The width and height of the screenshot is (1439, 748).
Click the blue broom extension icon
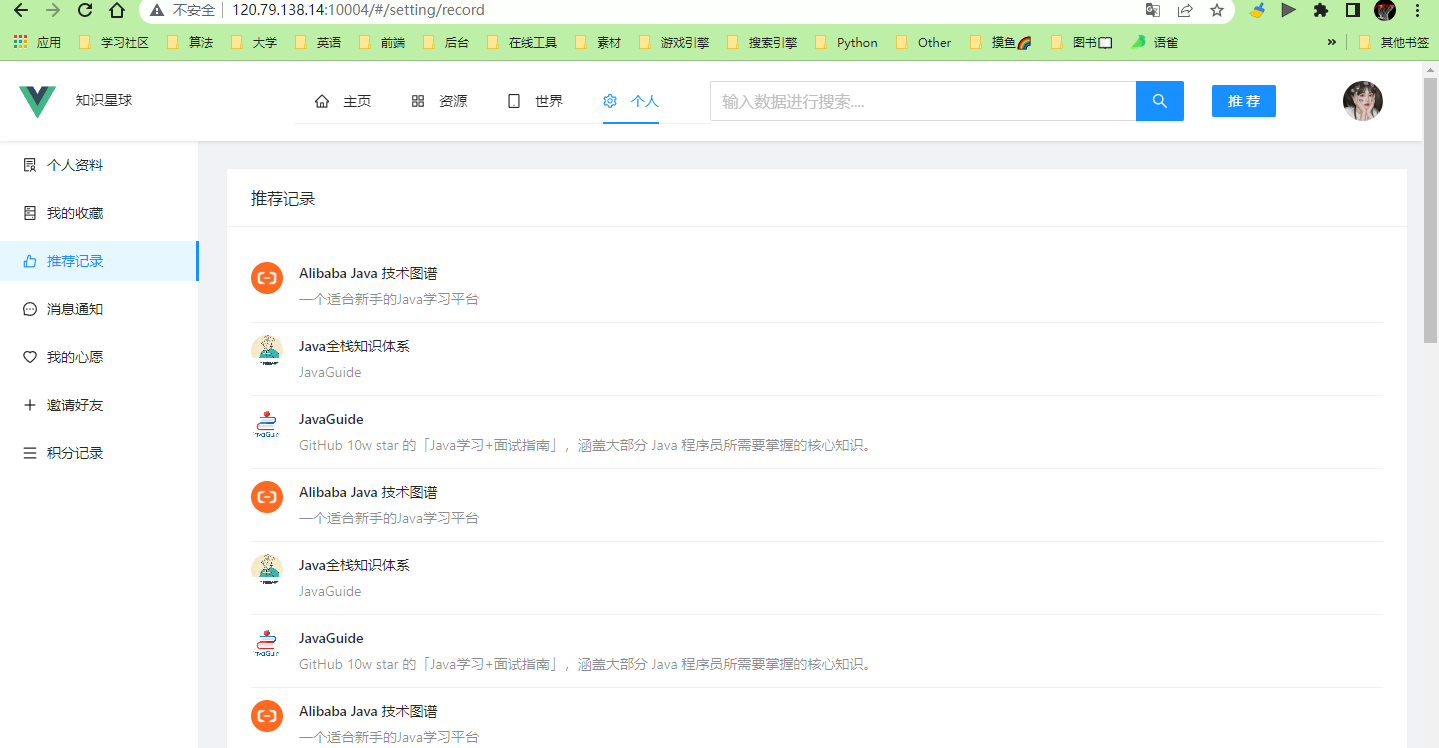[1257, 10]
